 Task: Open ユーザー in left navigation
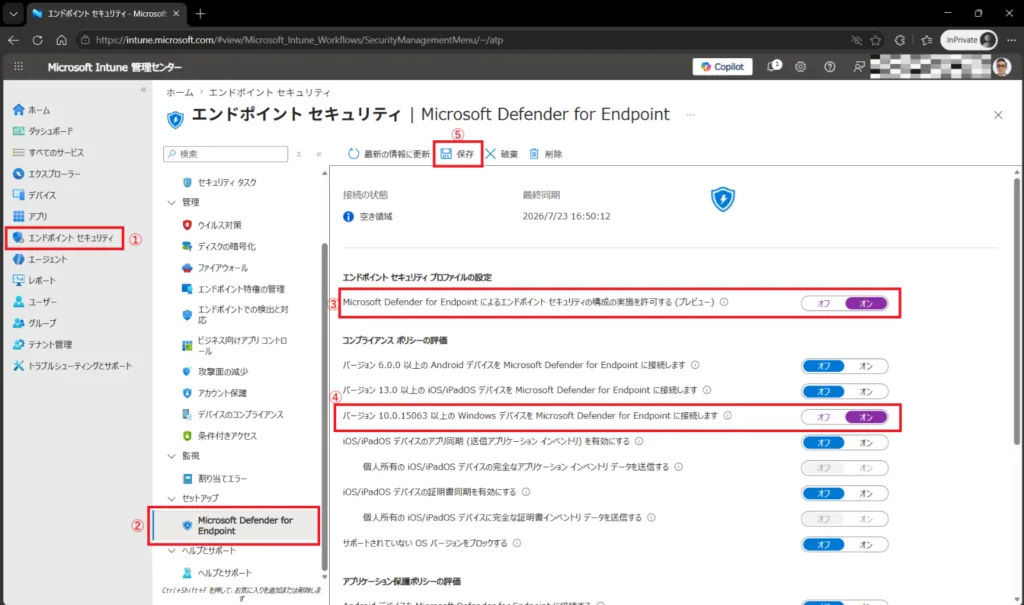click(35, 302)
